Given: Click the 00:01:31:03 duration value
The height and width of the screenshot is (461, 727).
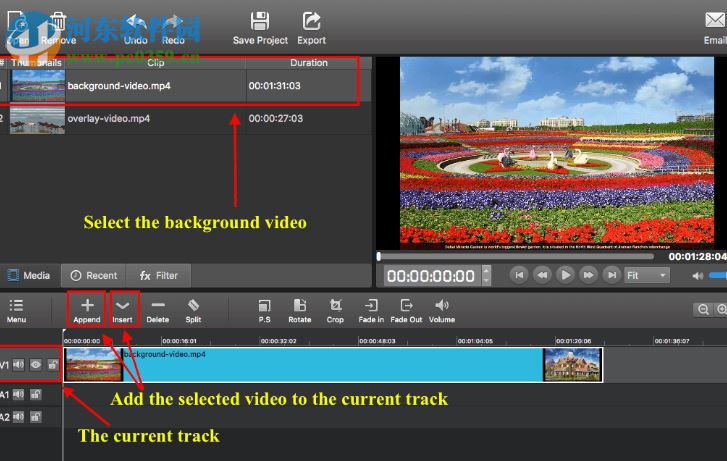Looking at the screenshot, I should [x=274, y=86].
